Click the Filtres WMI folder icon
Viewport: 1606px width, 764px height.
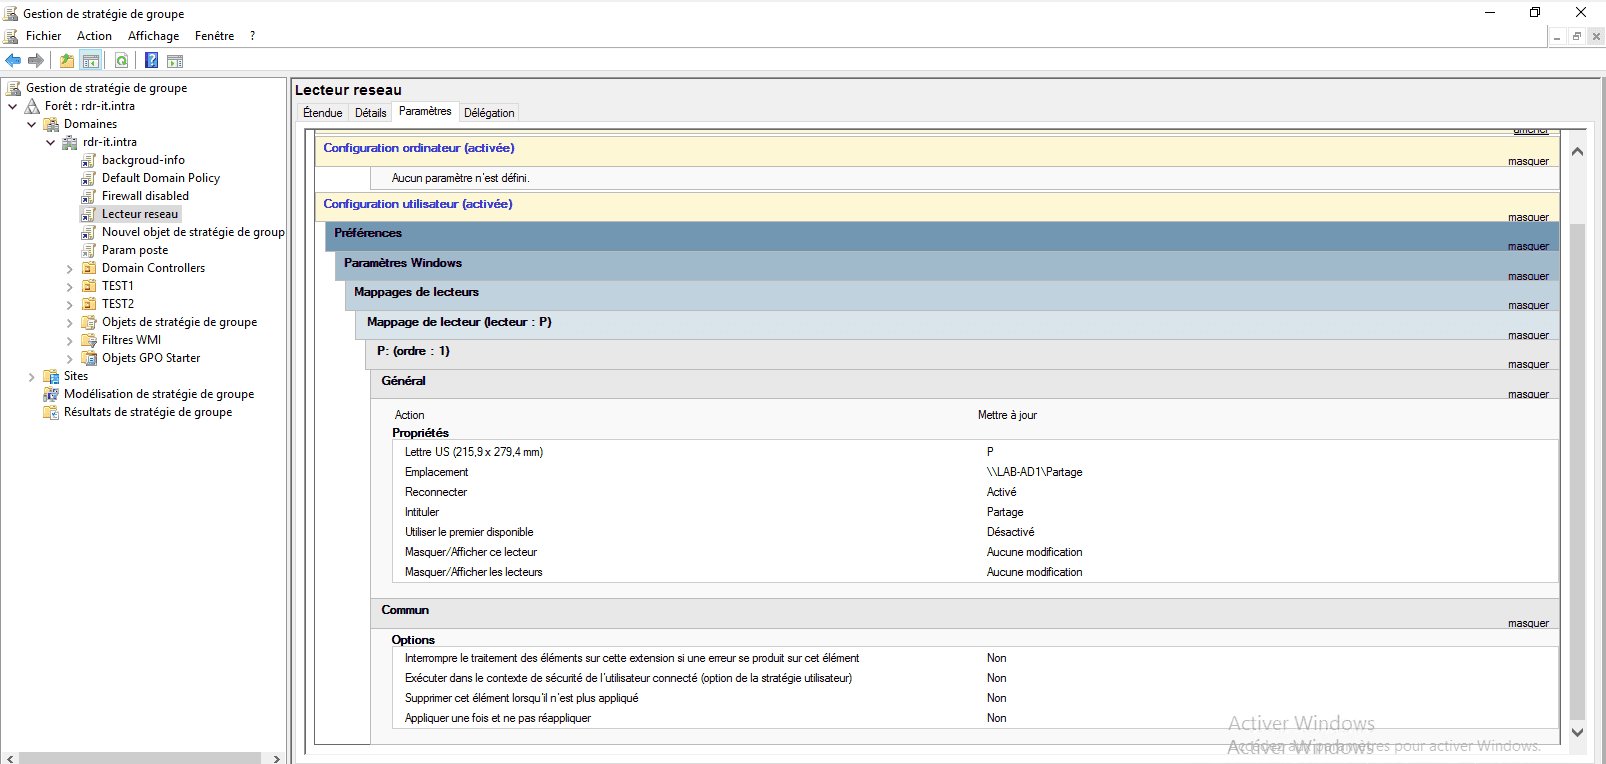(89, 340)
